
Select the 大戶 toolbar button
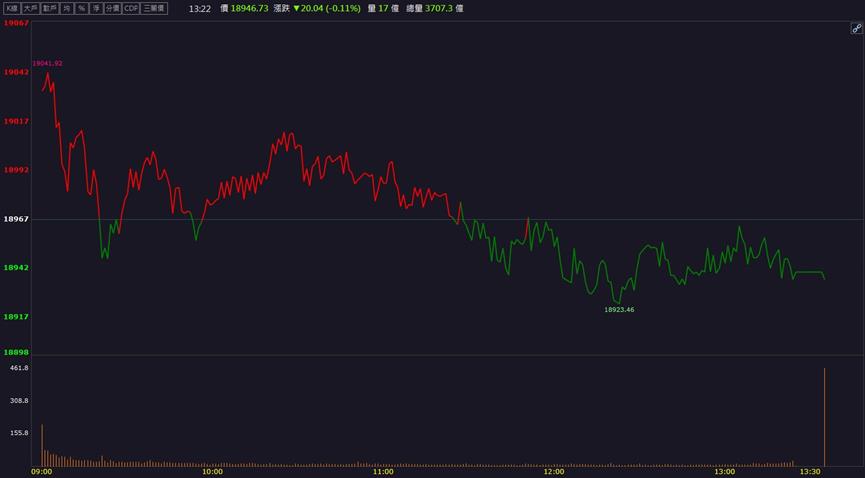(x=31, y=8)
